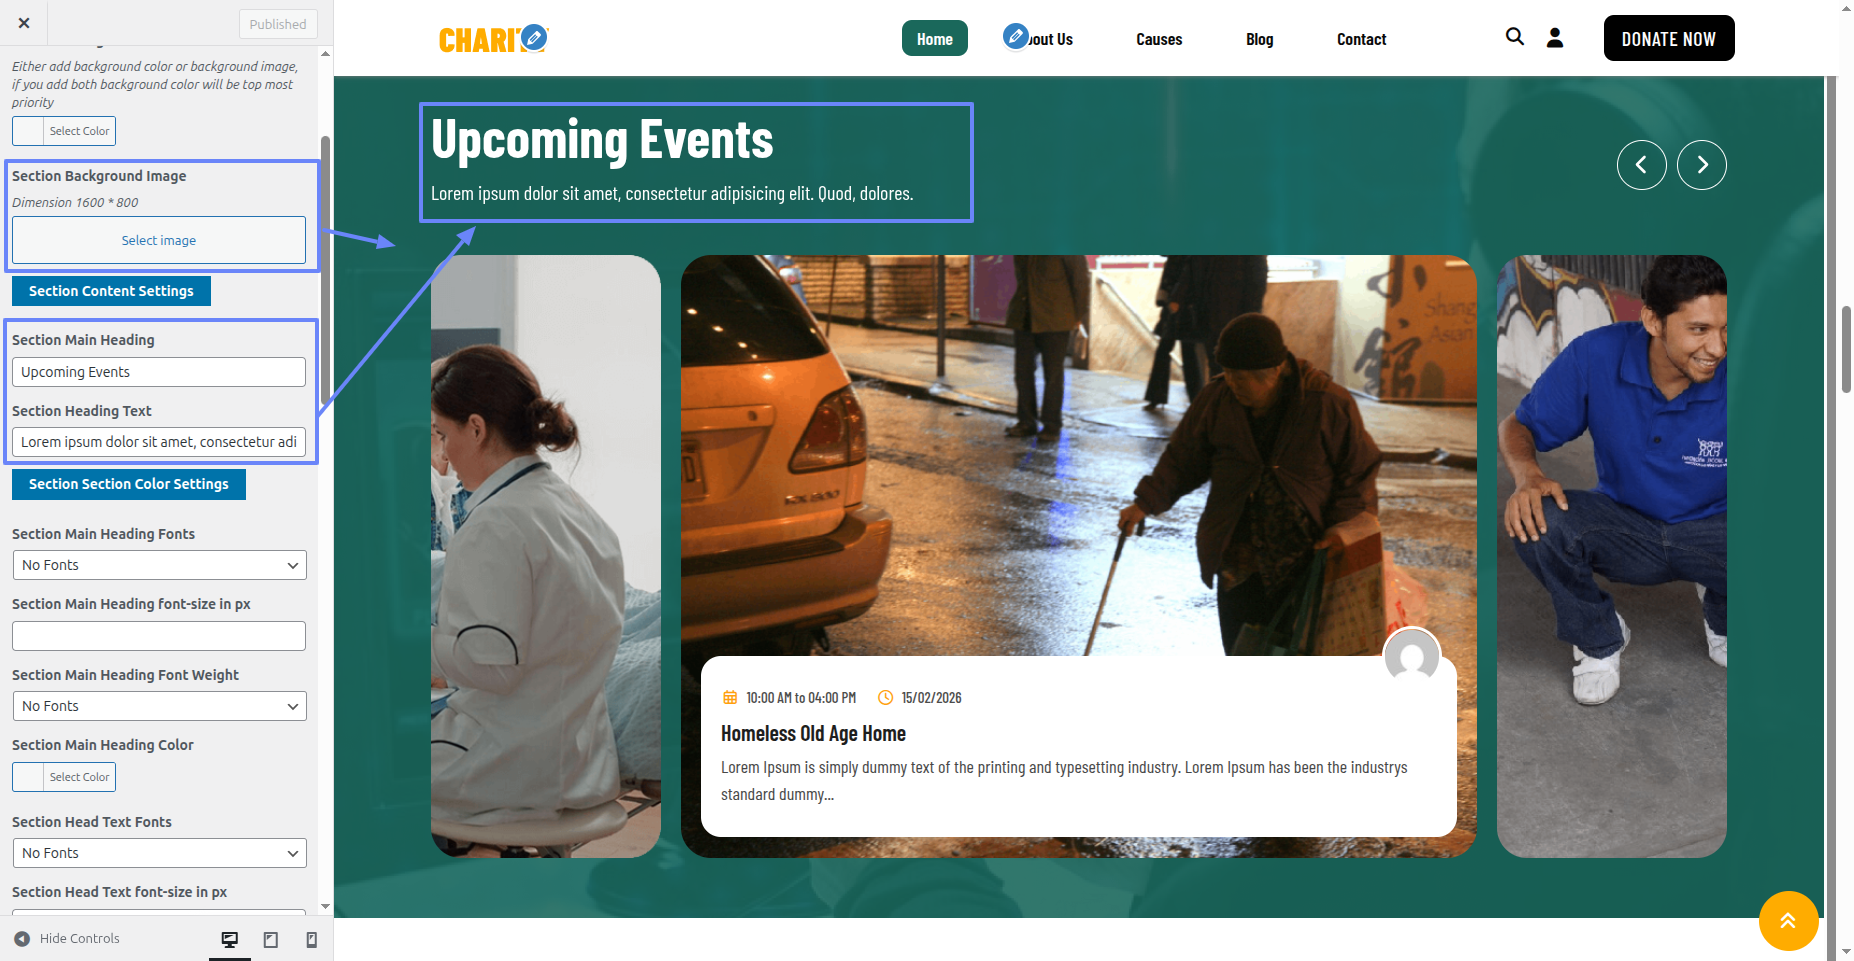Click the user account icon in the header
1854x961 pixels.
click(x=1555, y=38)
